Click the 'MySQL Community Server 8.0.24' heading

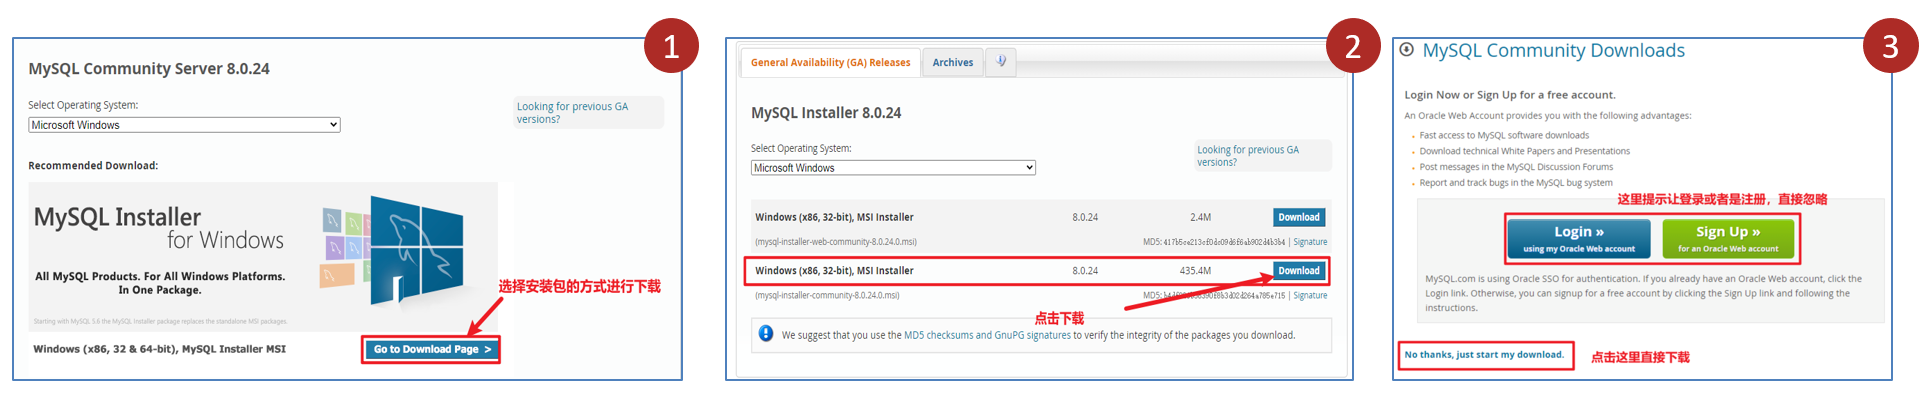click(x=149, y=69)
